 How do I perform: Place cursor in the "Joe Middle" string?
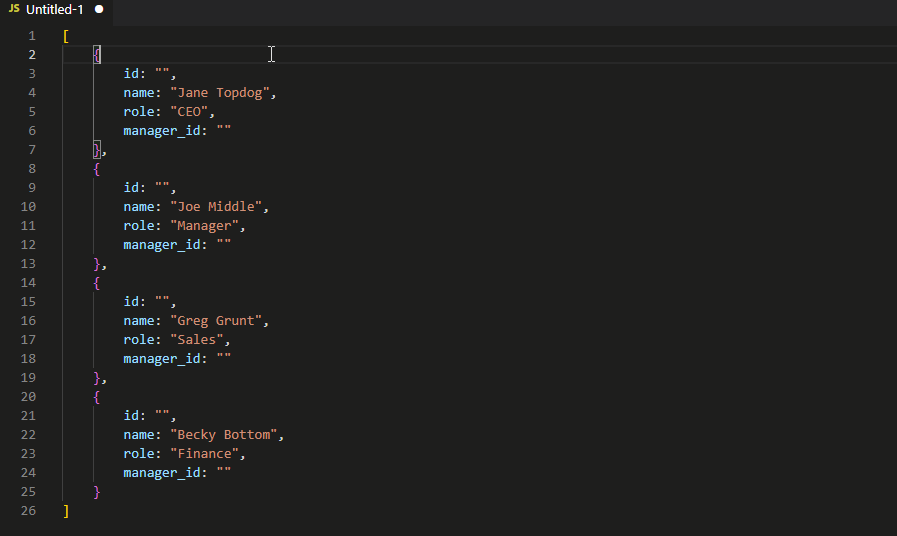[218, 207]
